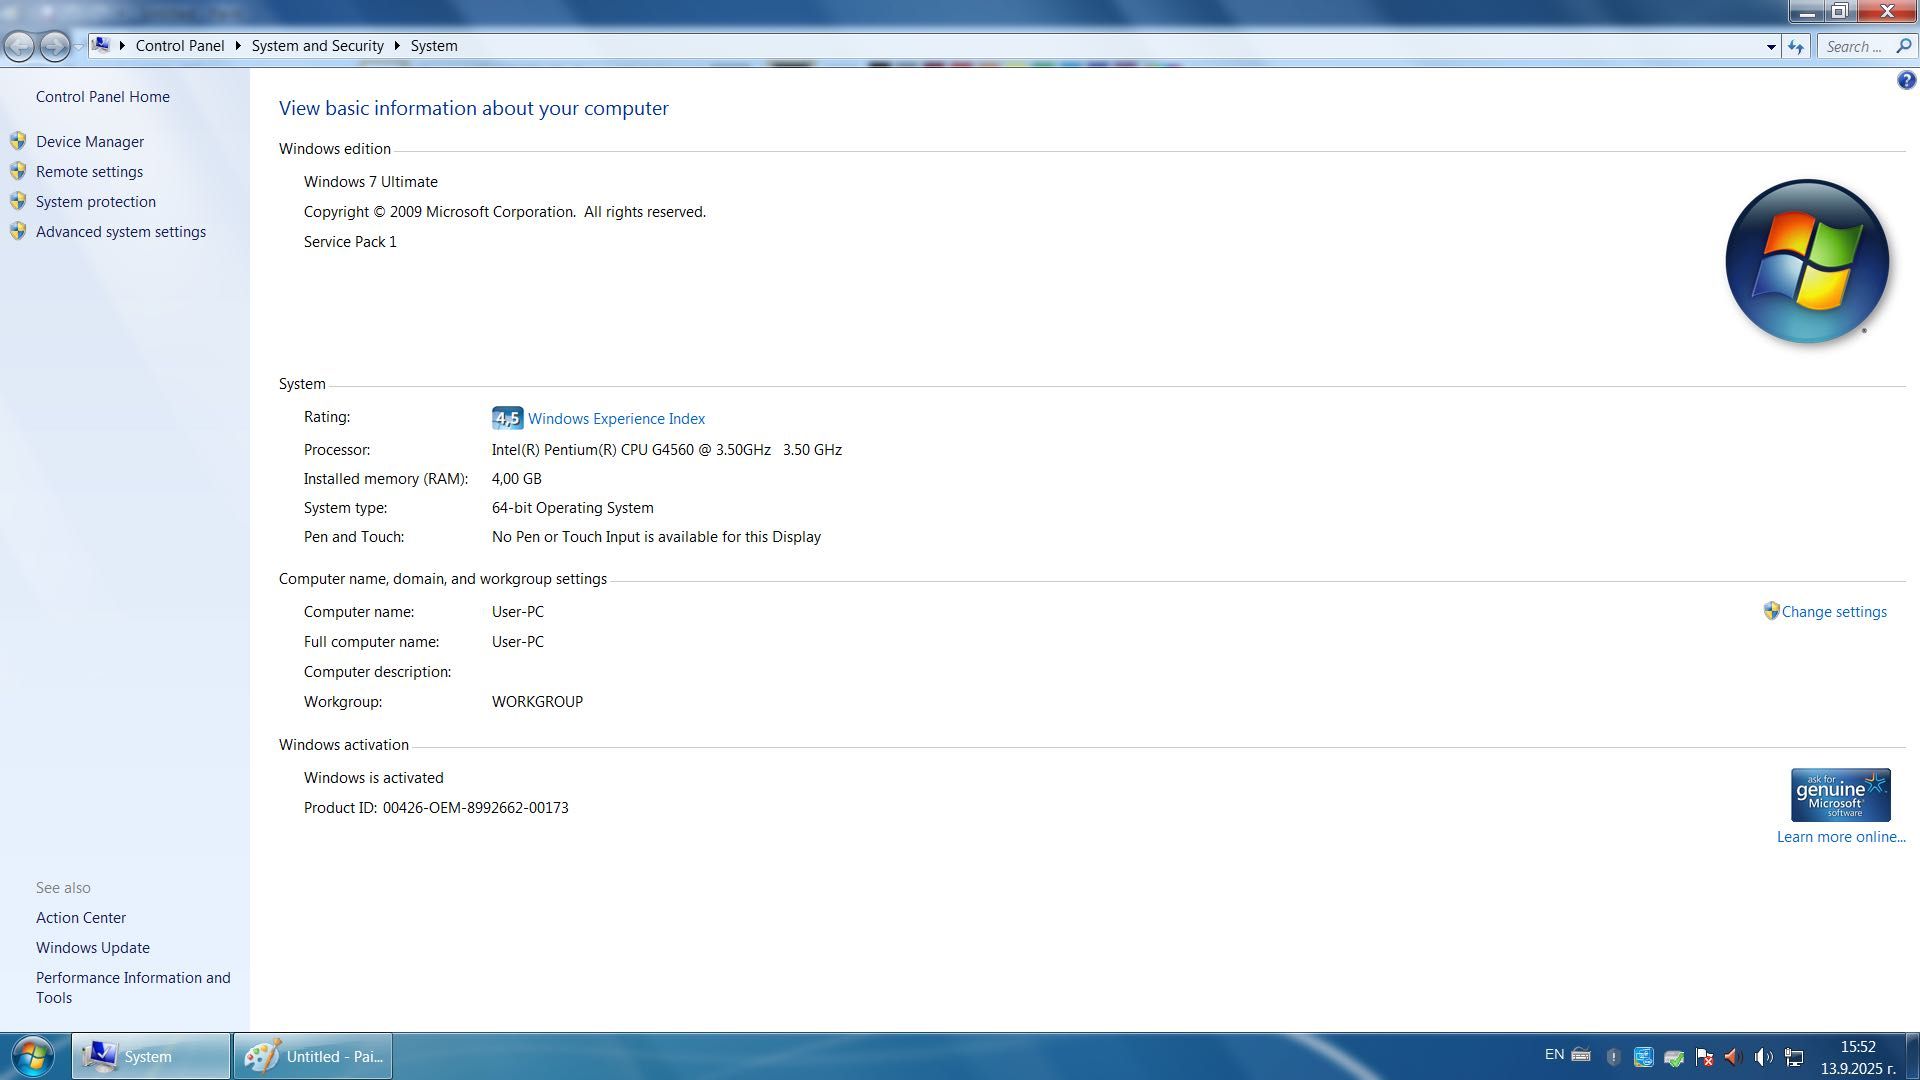Switch to Untitled - Paint taskbar button
Image resolution: width=1920 pixels, height=1080 pixels.
click(313, 1056)
